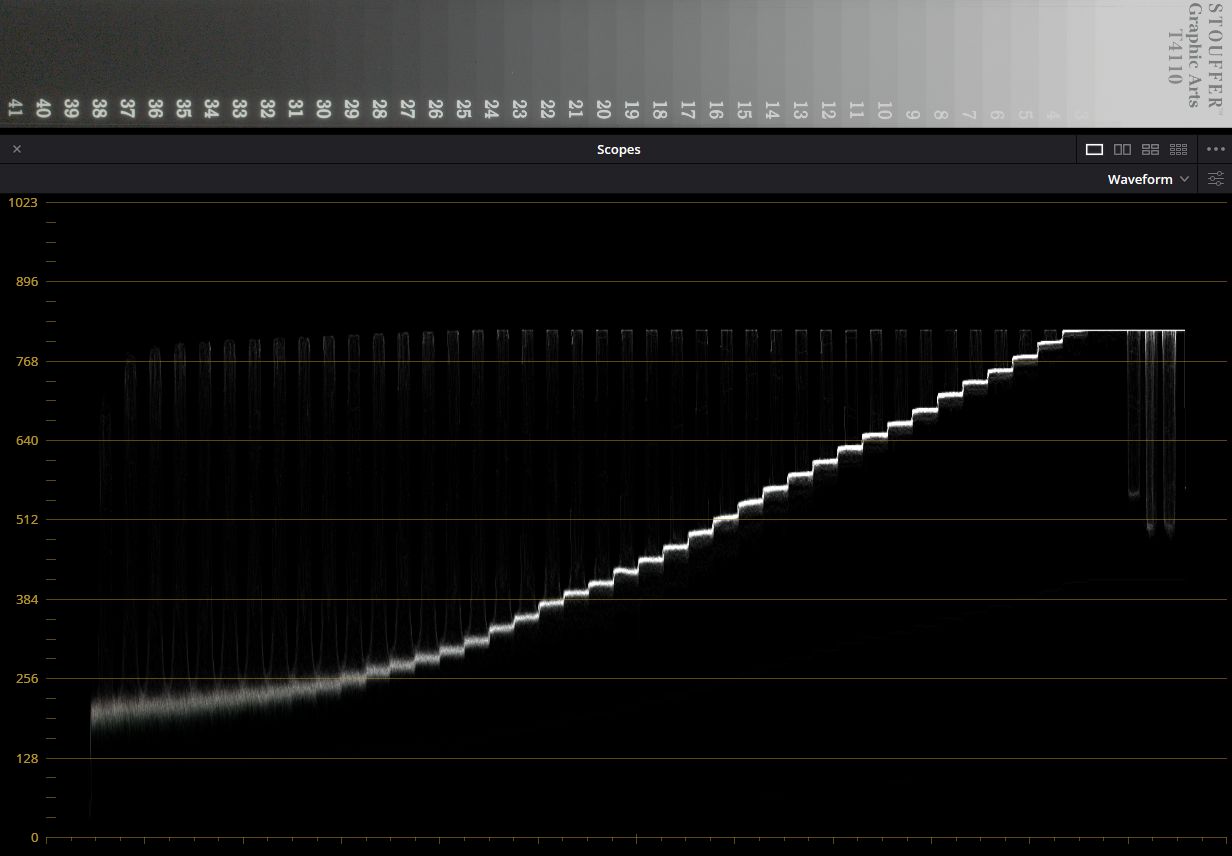The image size is (1232, 856).
Task: Open waveform settings sliders icon
Action: click(1216, 179)
